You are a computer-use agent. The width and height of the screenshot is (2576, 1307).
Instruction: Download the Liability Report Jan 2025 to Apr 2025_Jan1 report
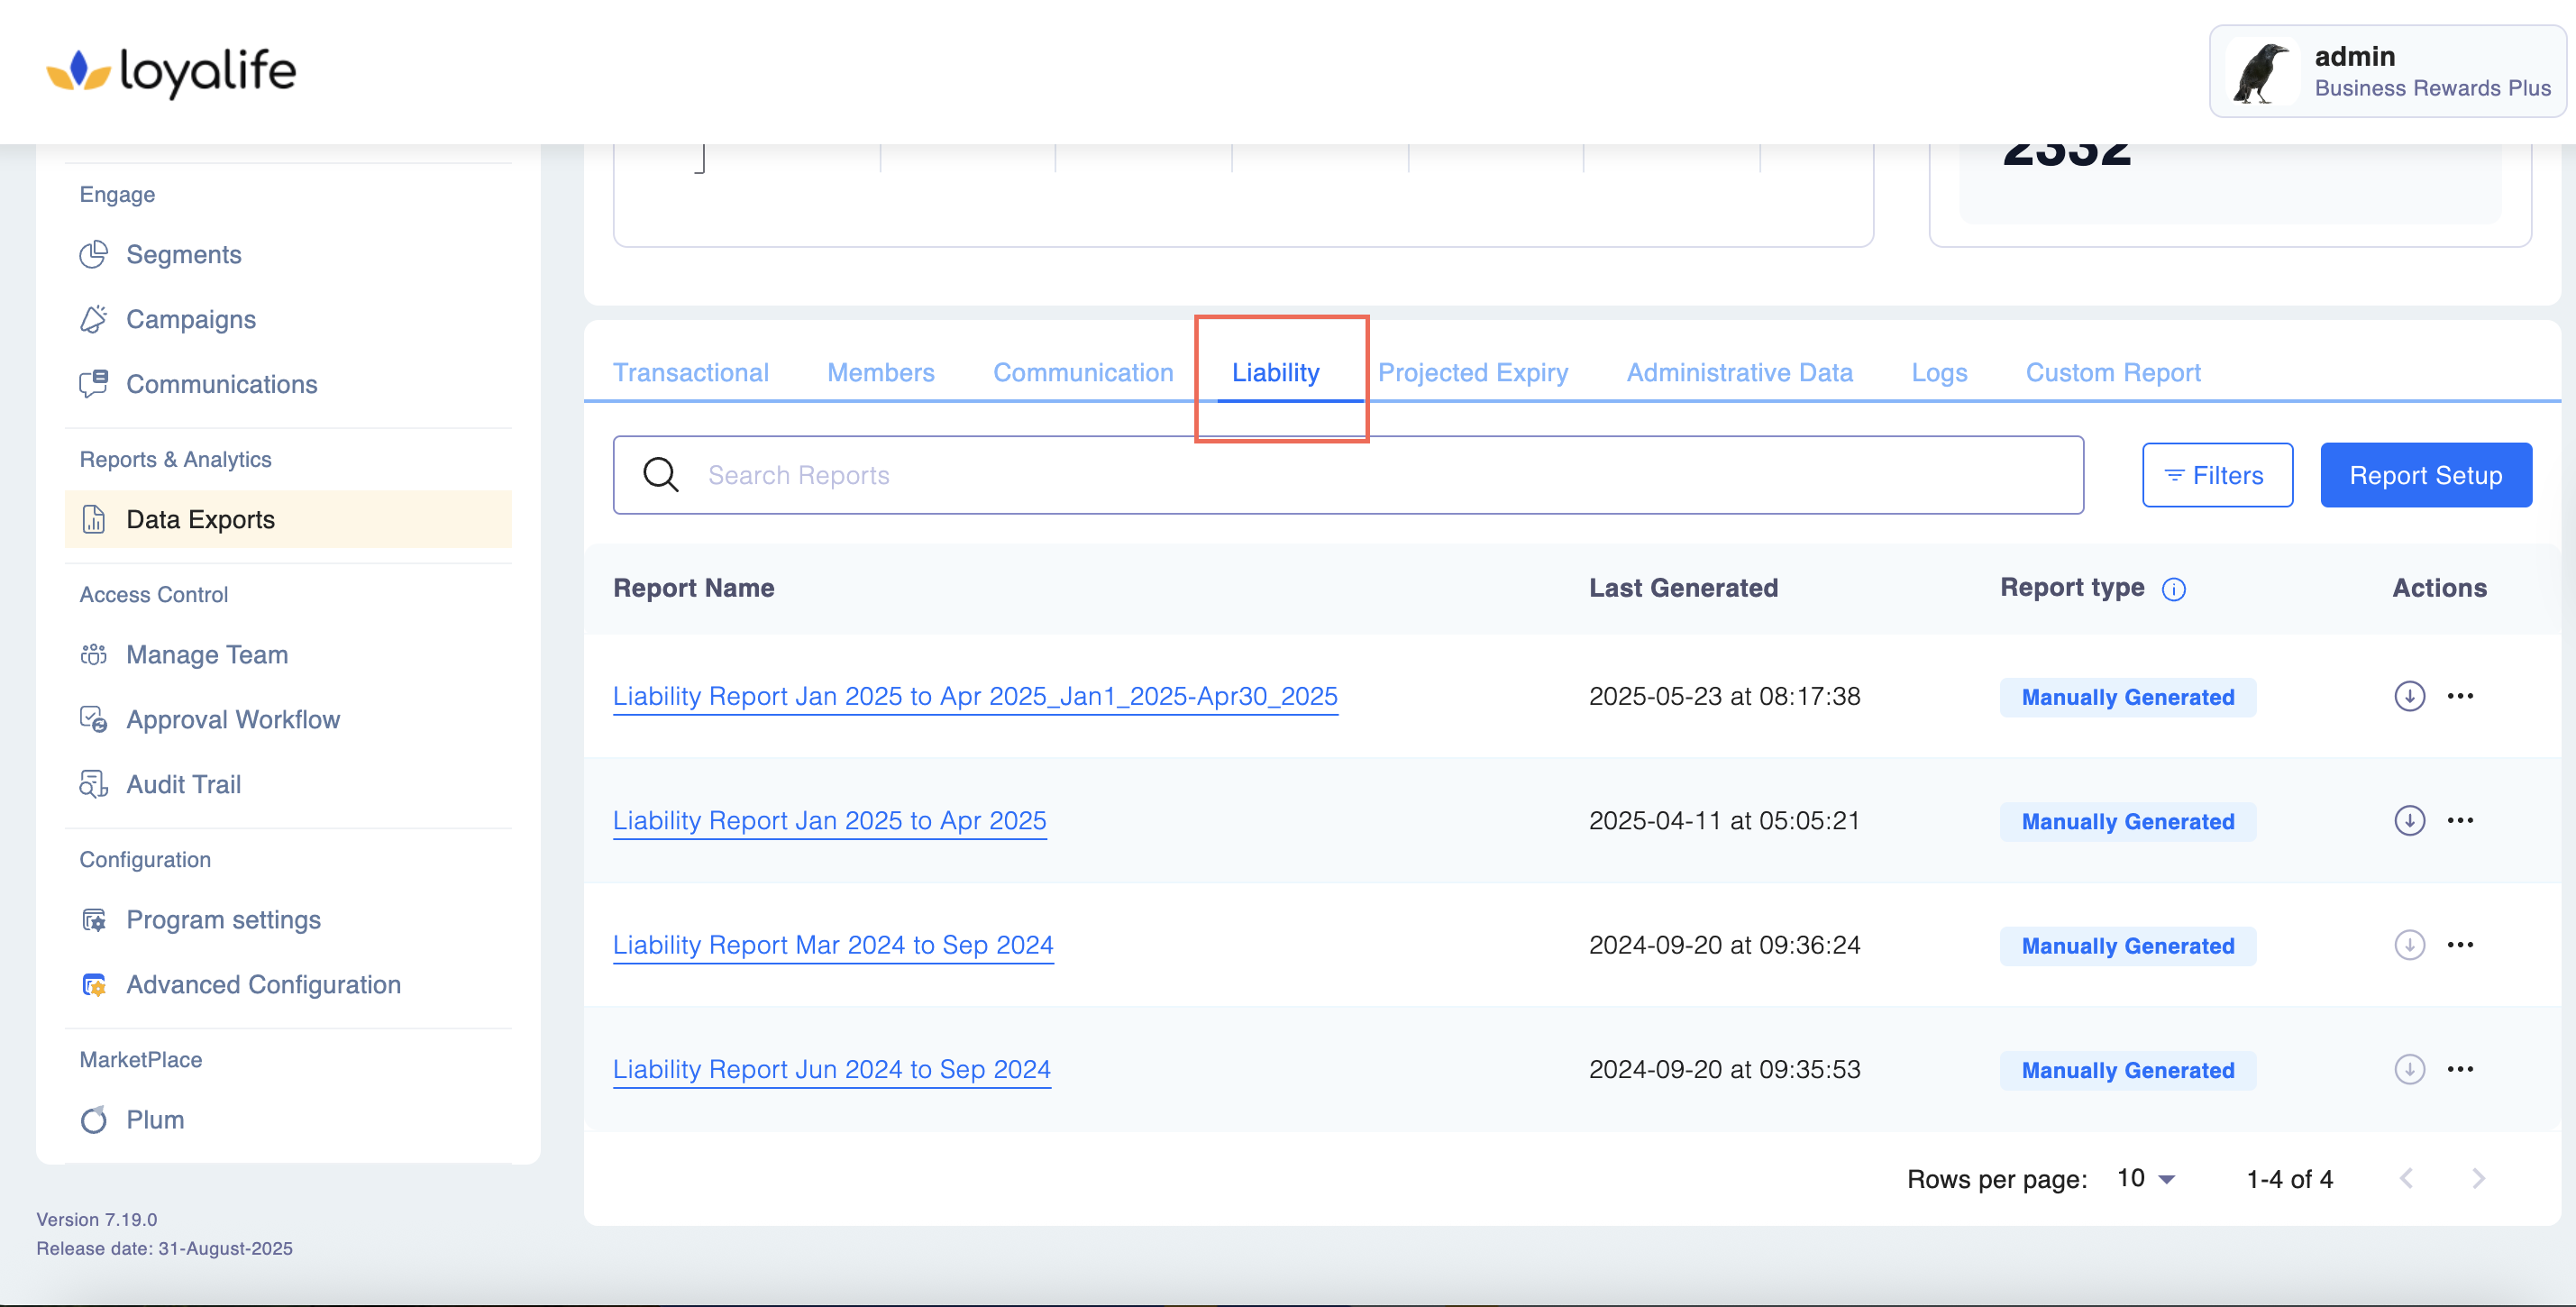(2409, 696)
